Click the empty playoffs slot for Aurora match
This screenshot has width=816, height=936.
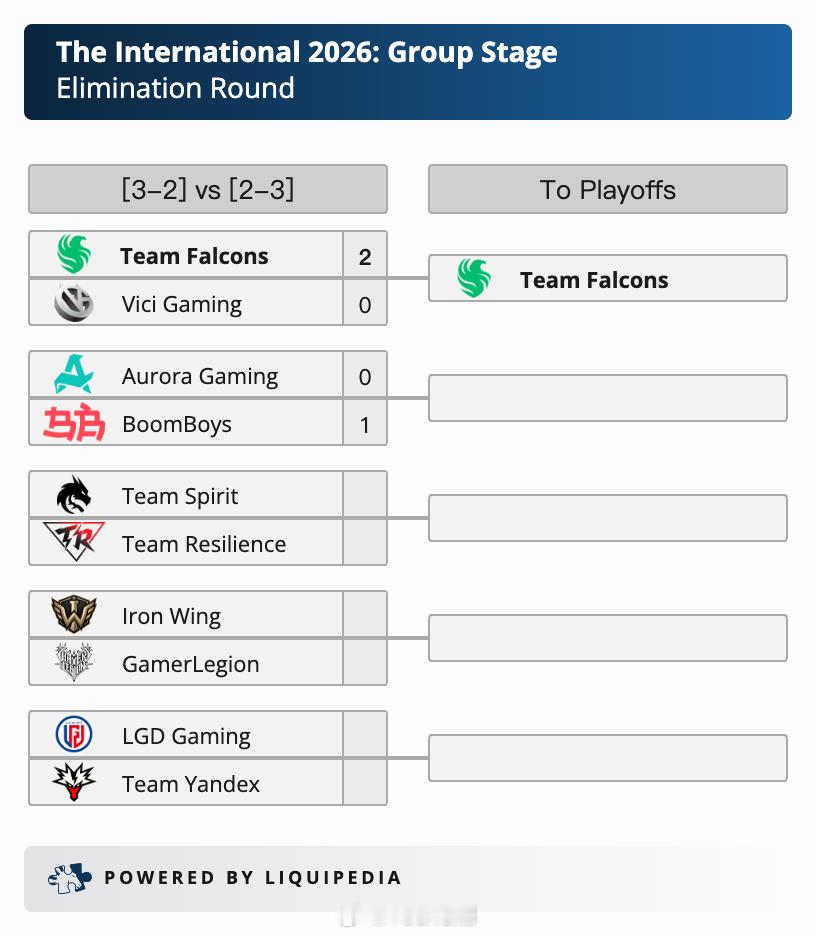[608, 398]
